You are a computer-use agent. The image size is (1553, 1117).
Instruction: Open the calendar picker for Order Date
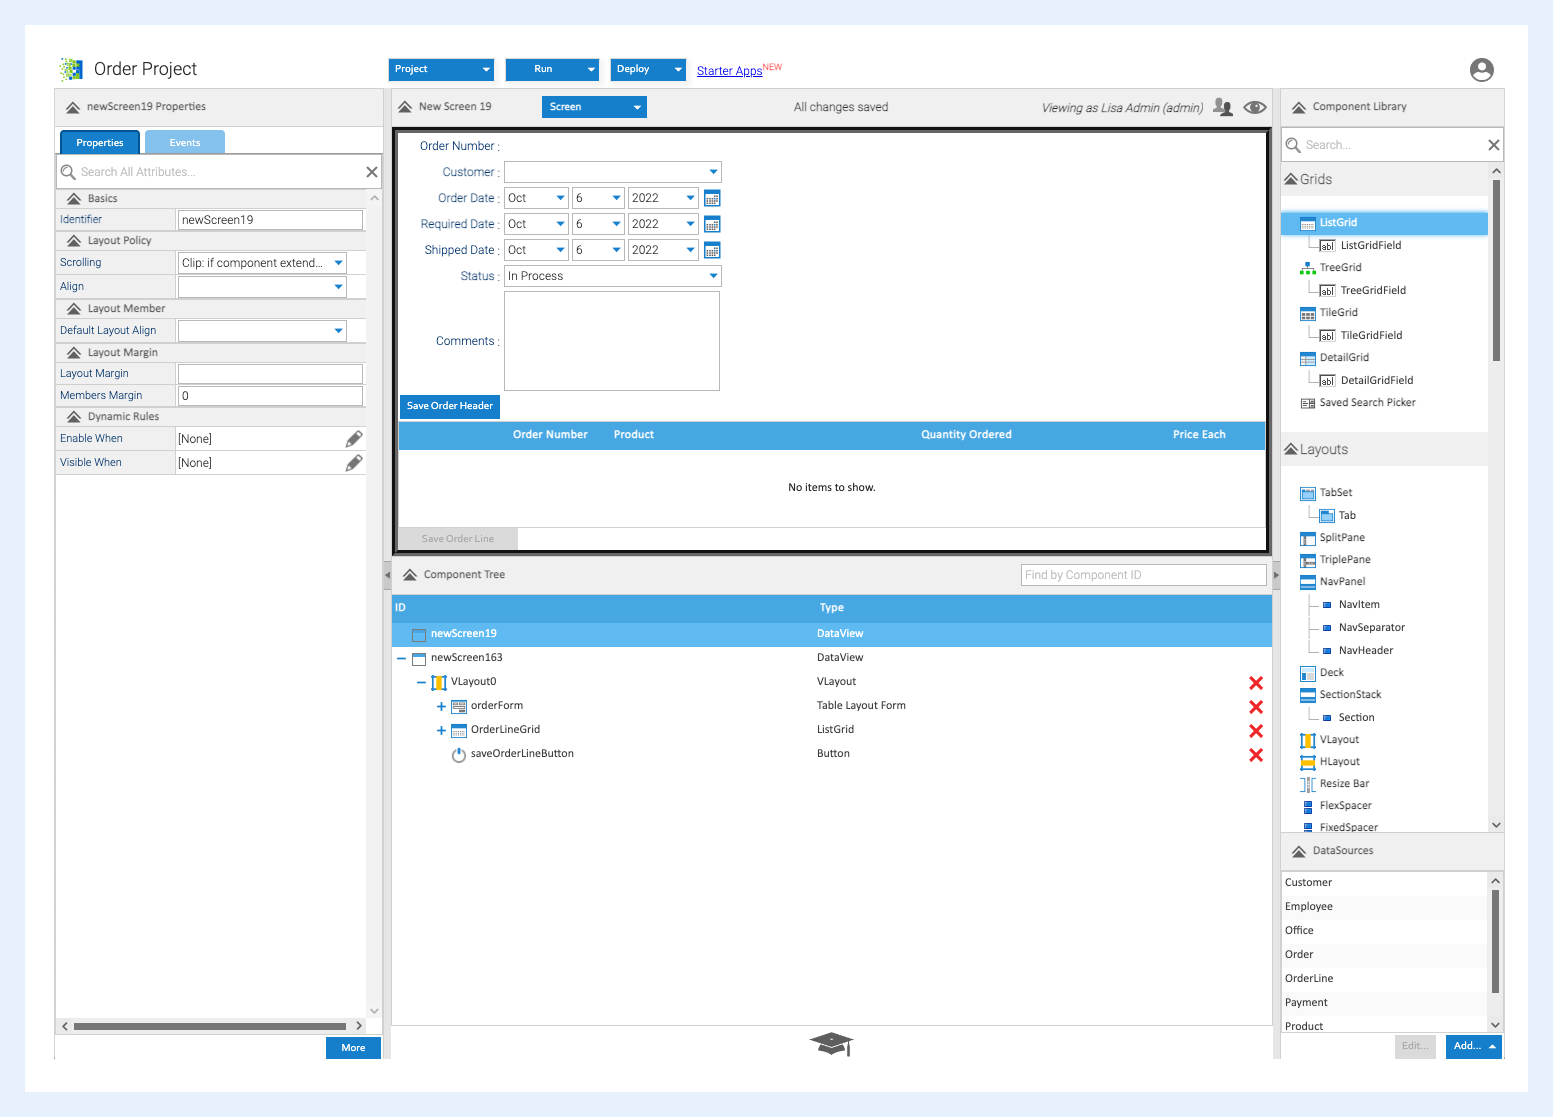[712, 197]
